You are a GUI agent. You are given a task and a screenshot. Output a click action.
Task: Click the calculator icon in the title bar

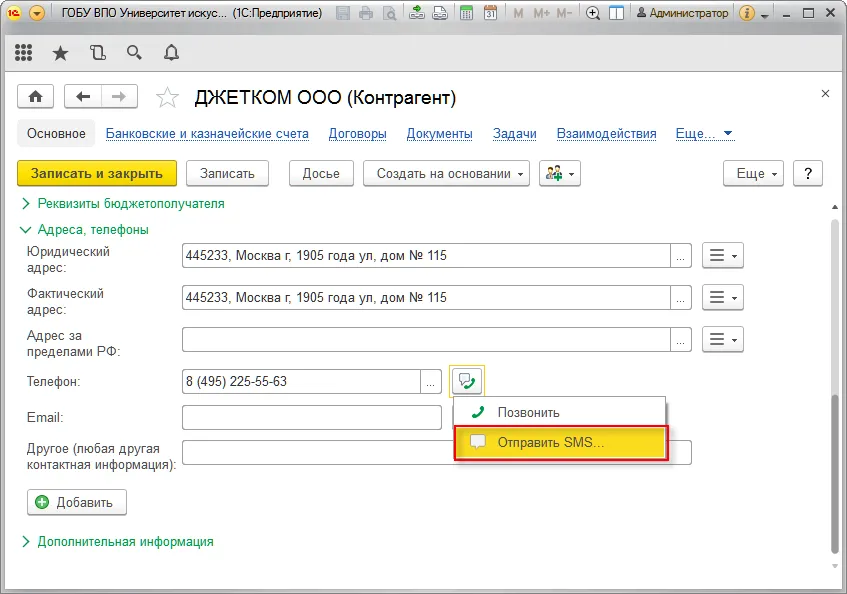tap(466, 13)
